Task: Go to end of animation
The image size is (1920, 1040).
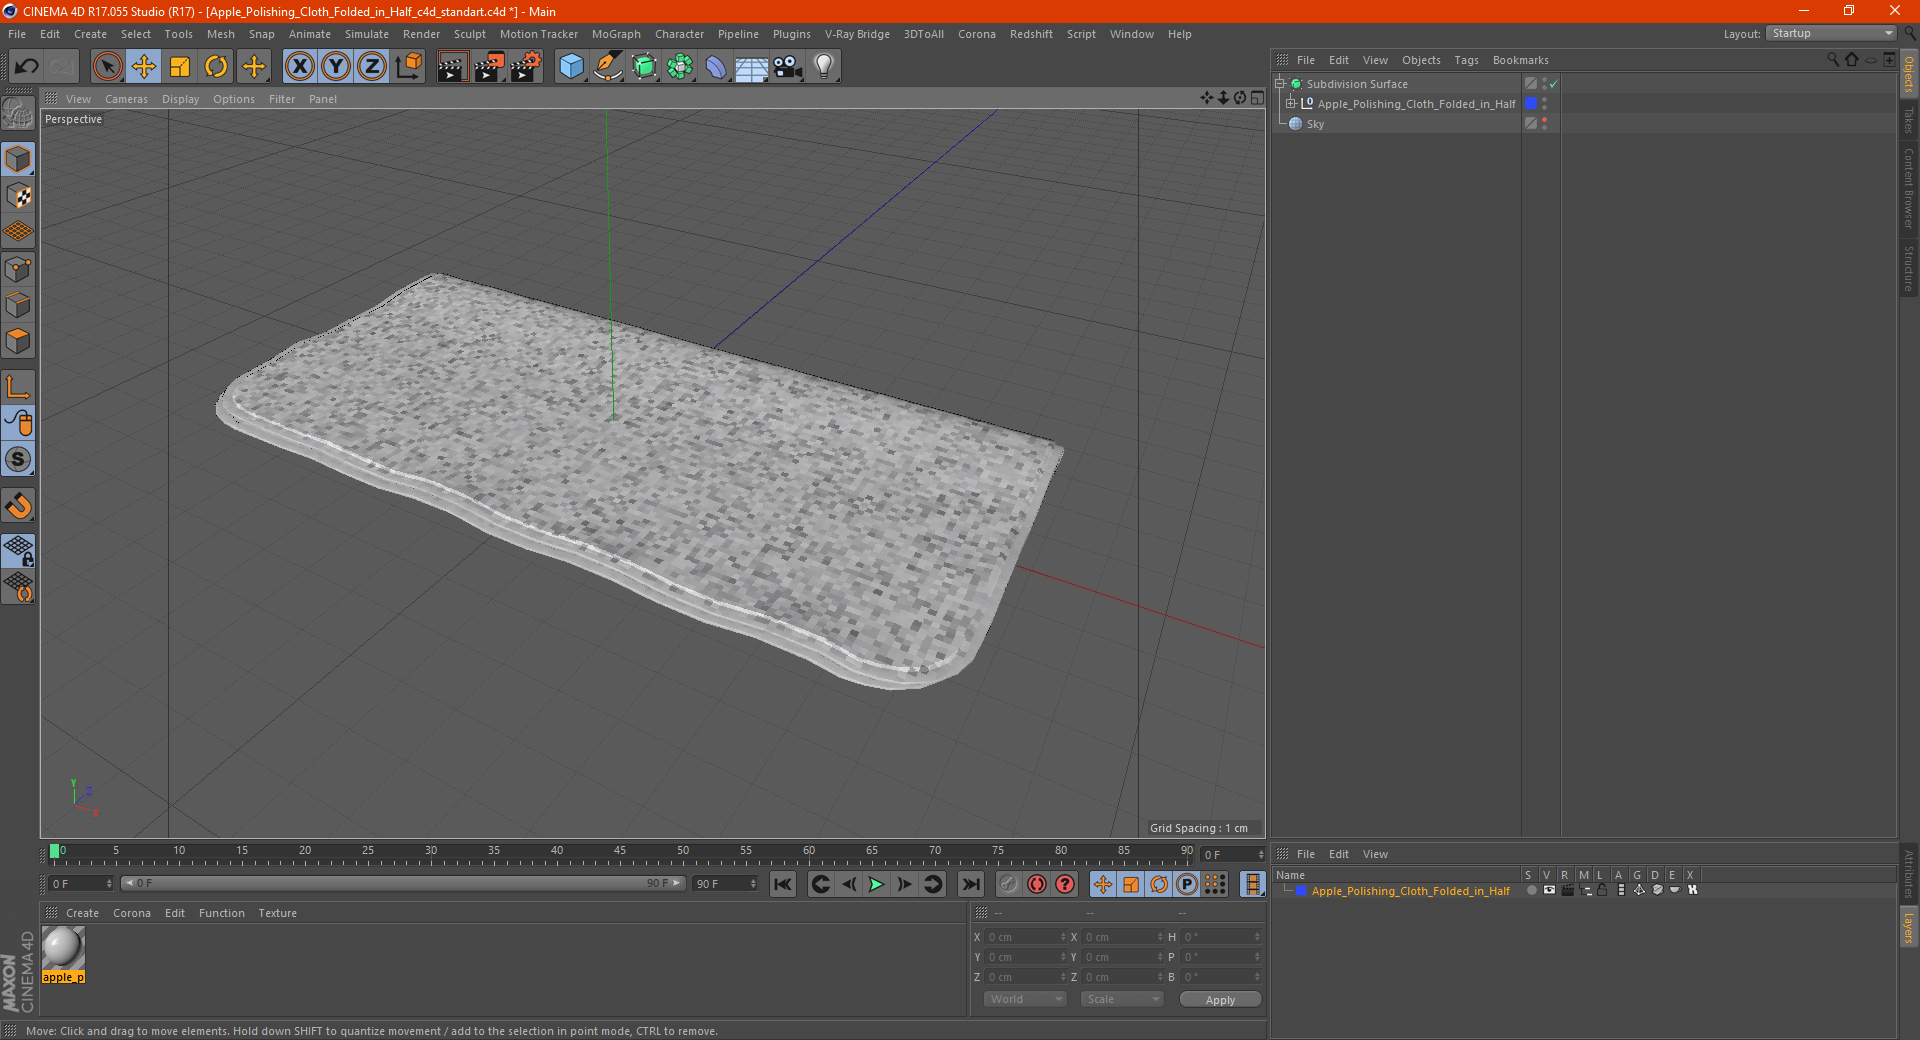Action: coord(970,884)
